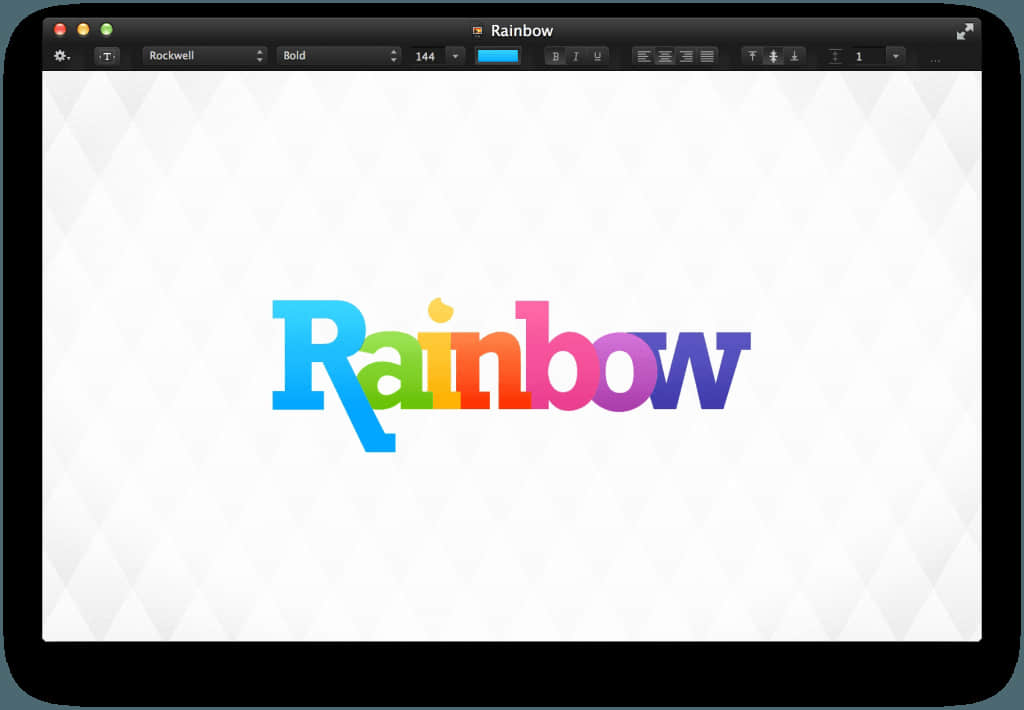
Task: Open the Rockwell font family dropdown
Action: pyautogui.click(x=205, y=56)
